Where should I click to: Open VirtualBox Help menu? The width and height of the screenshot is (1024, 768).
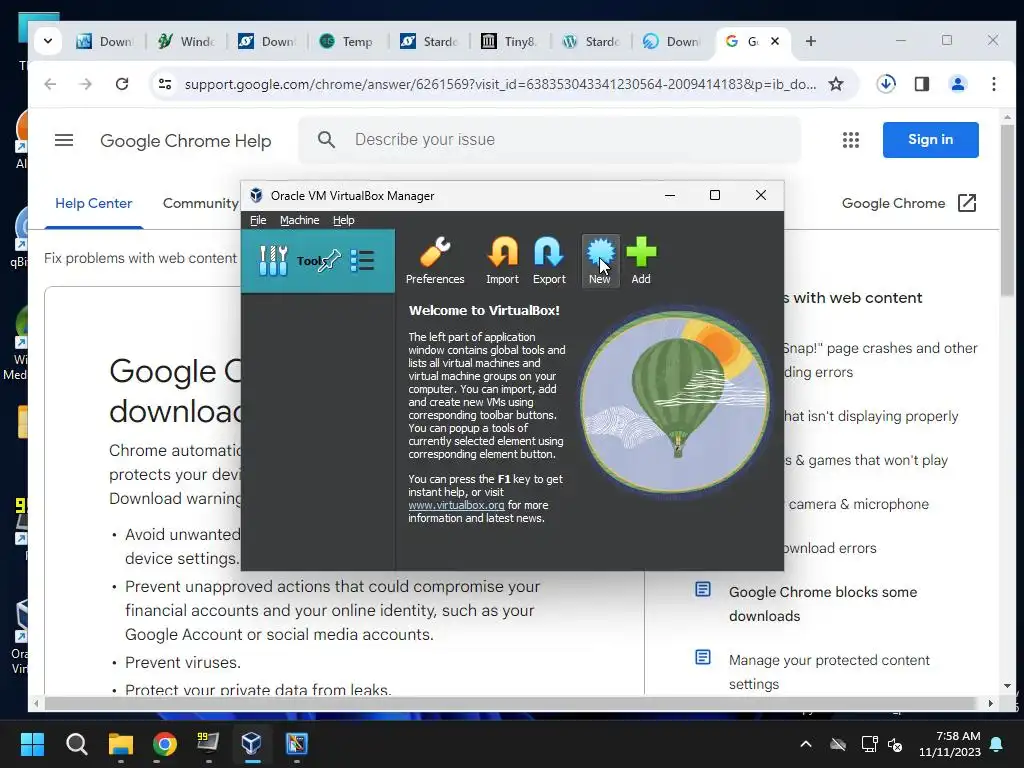click(x=344, y=220)
